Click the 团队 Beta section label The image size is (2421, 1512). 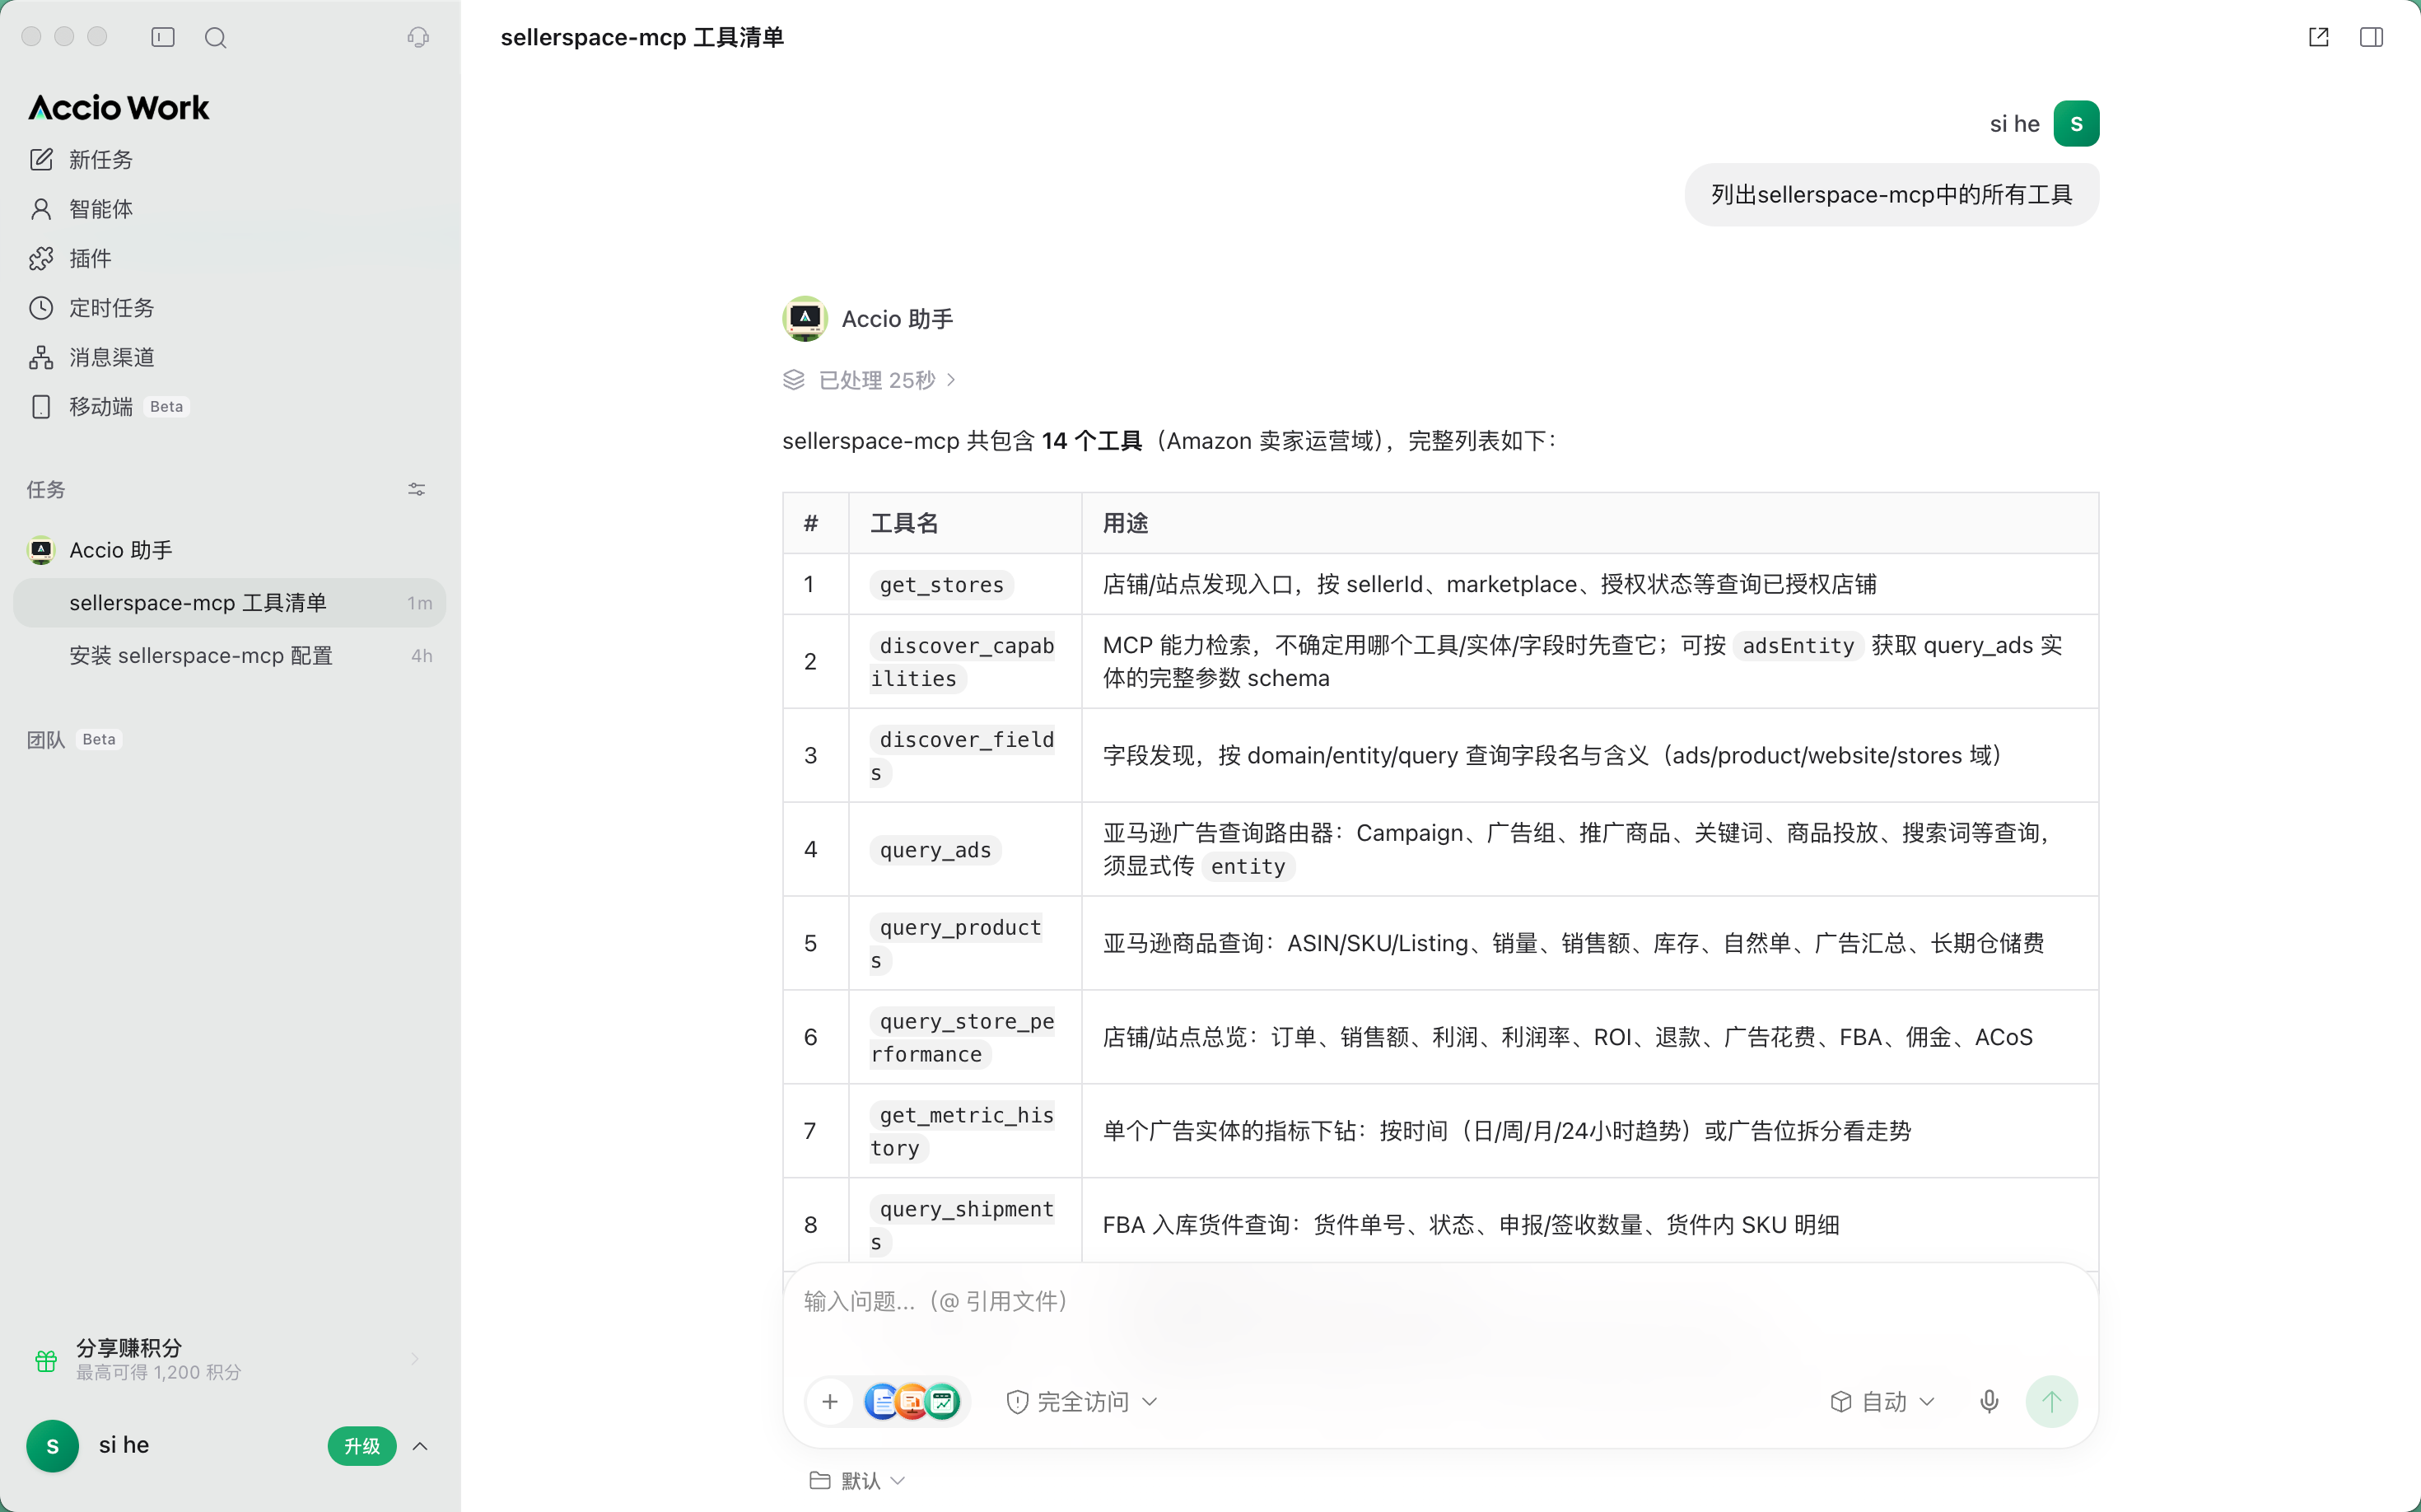[x=74, y=739]
